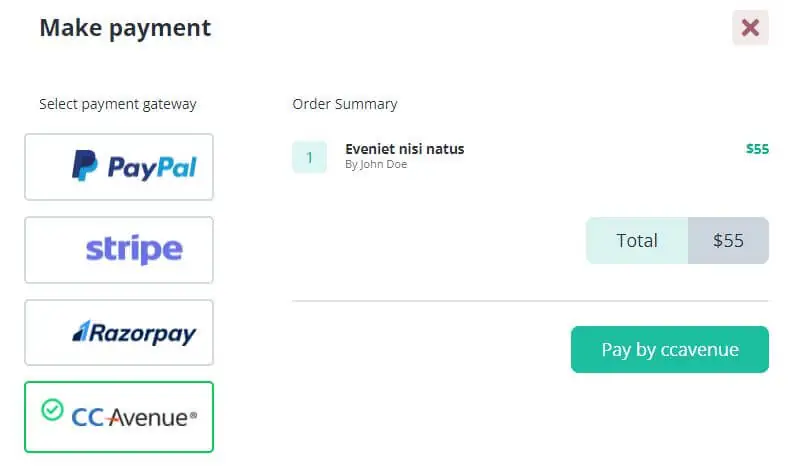Click the Total label cell
The width and height of the screenshot is (795, 475).
[x=637, y=240]
